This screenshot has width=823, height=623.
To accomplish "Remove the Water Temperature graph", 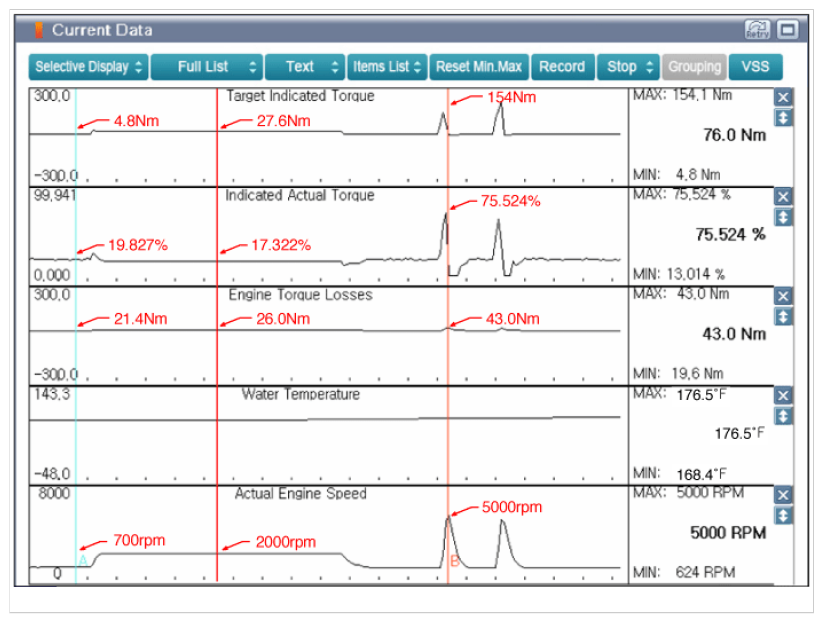I will click(x=783, y=395).
